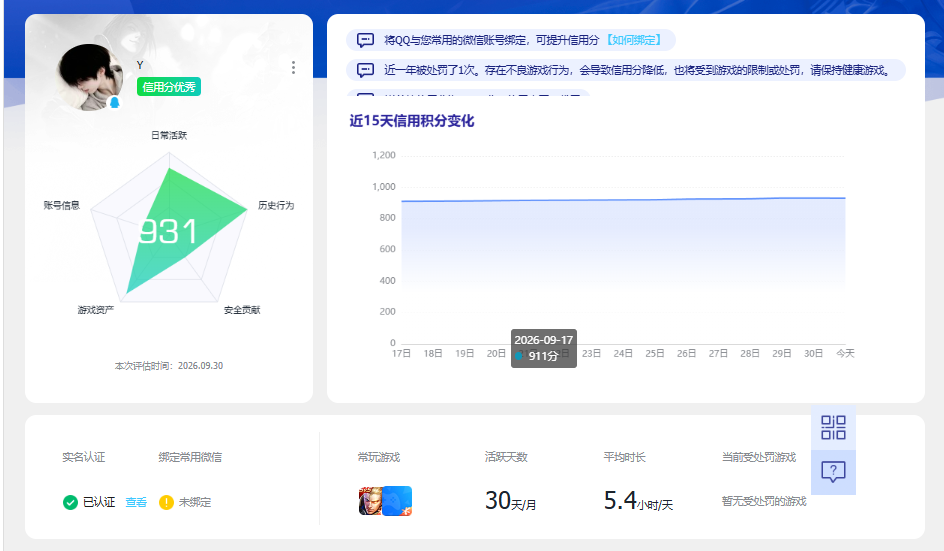Screen dimensions: 944x551
Task: Click the 30日 label on chart axis
Action: 813,353
